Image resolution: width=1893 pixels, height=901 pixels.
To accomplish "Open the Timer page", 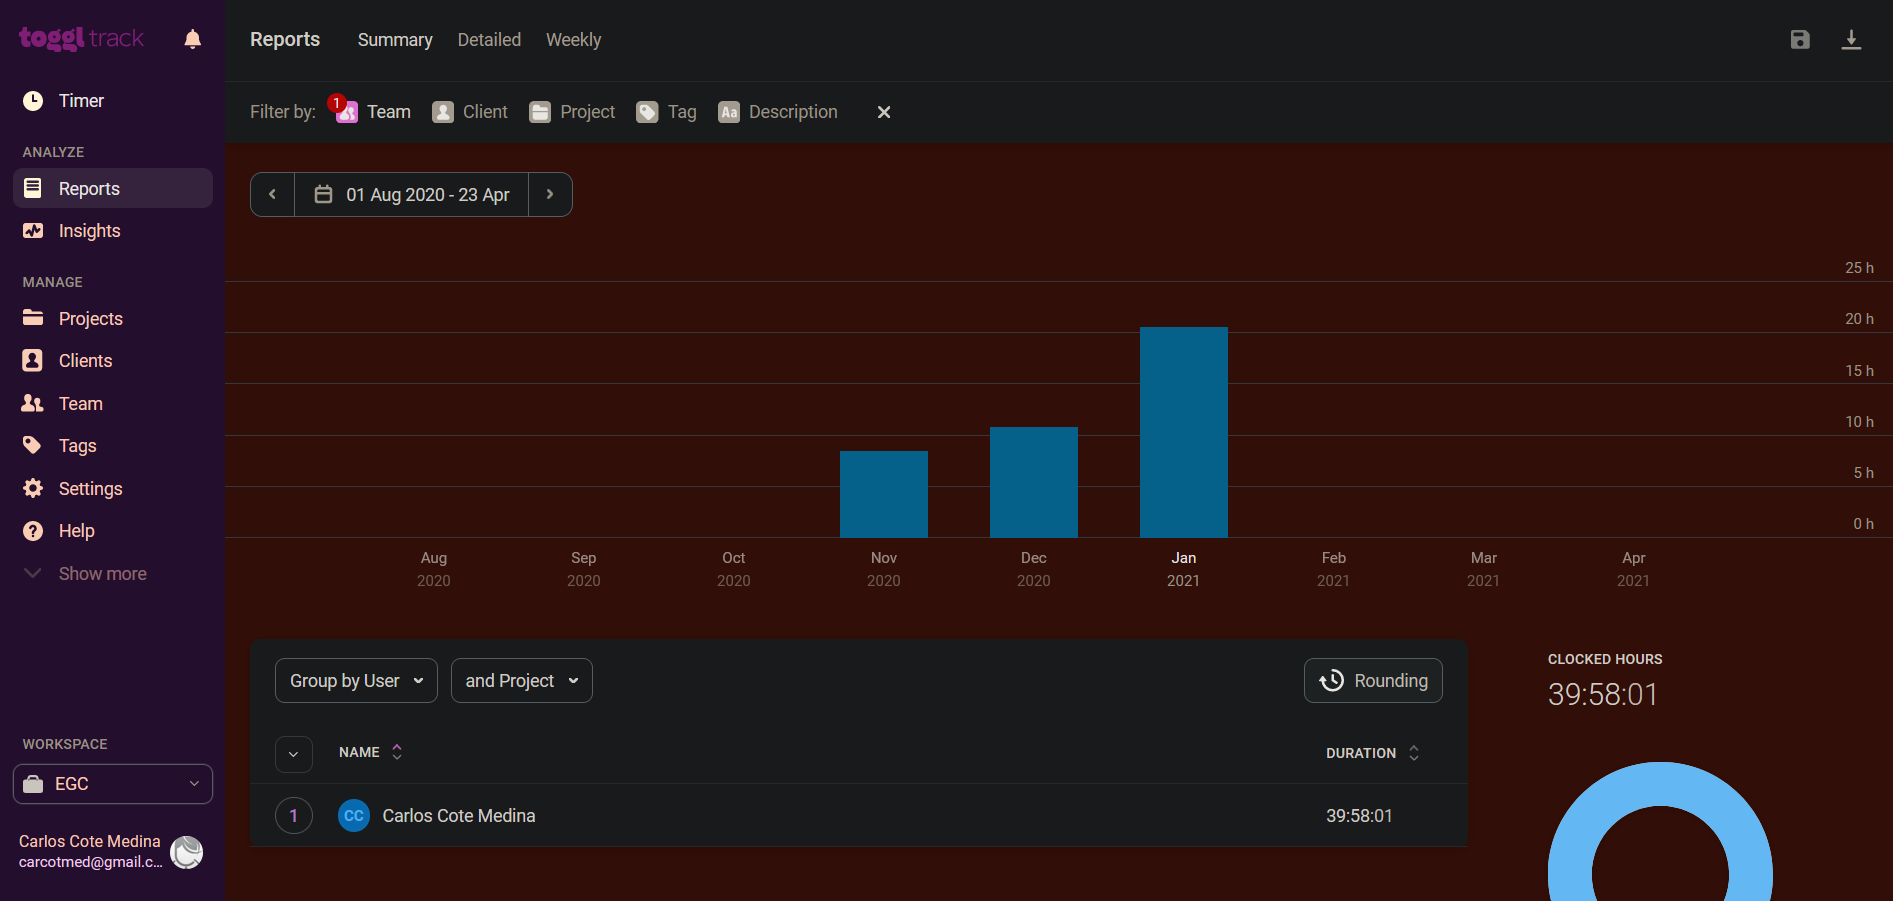I will (x=113, y=101).
